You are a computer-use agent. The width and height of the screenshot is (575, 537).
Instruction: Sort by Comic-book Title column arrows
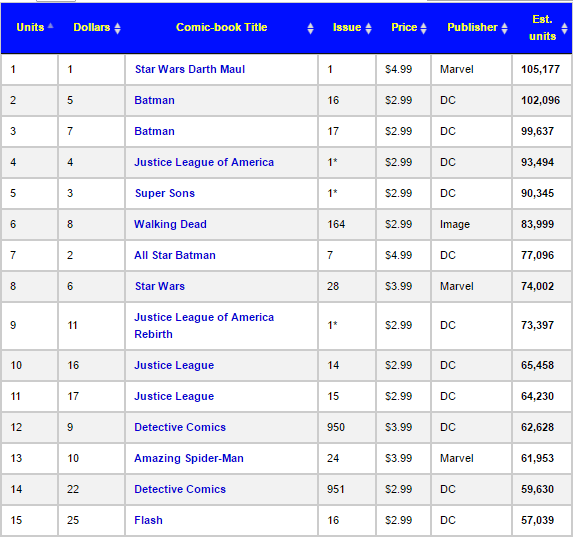(310, 28)
